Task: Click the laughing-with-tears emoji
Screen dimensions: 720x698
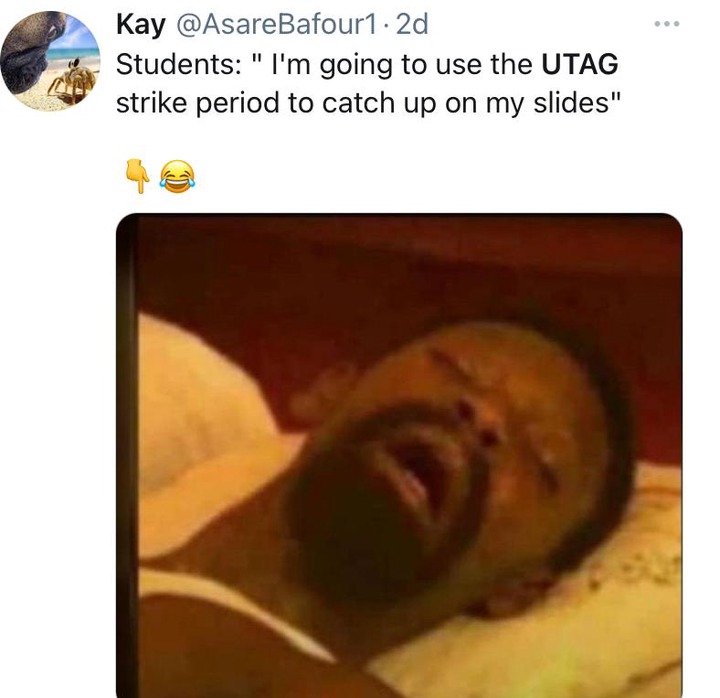Action: click(177, 177)
